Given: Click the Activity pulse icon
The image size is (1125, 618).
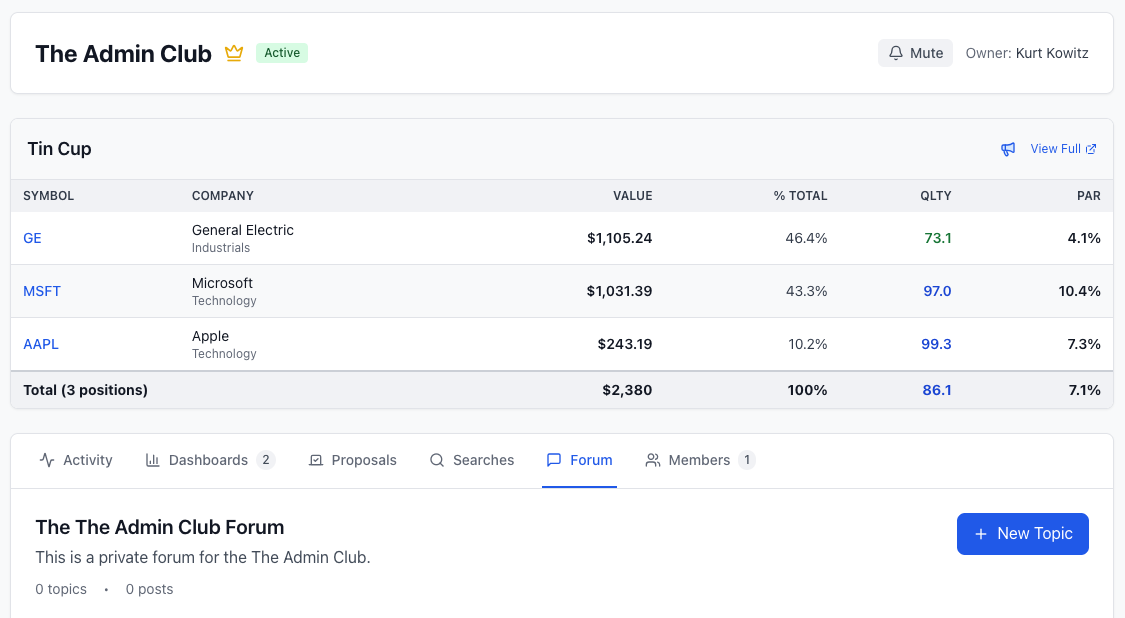Looking at the screenshot, I should 47,460.
